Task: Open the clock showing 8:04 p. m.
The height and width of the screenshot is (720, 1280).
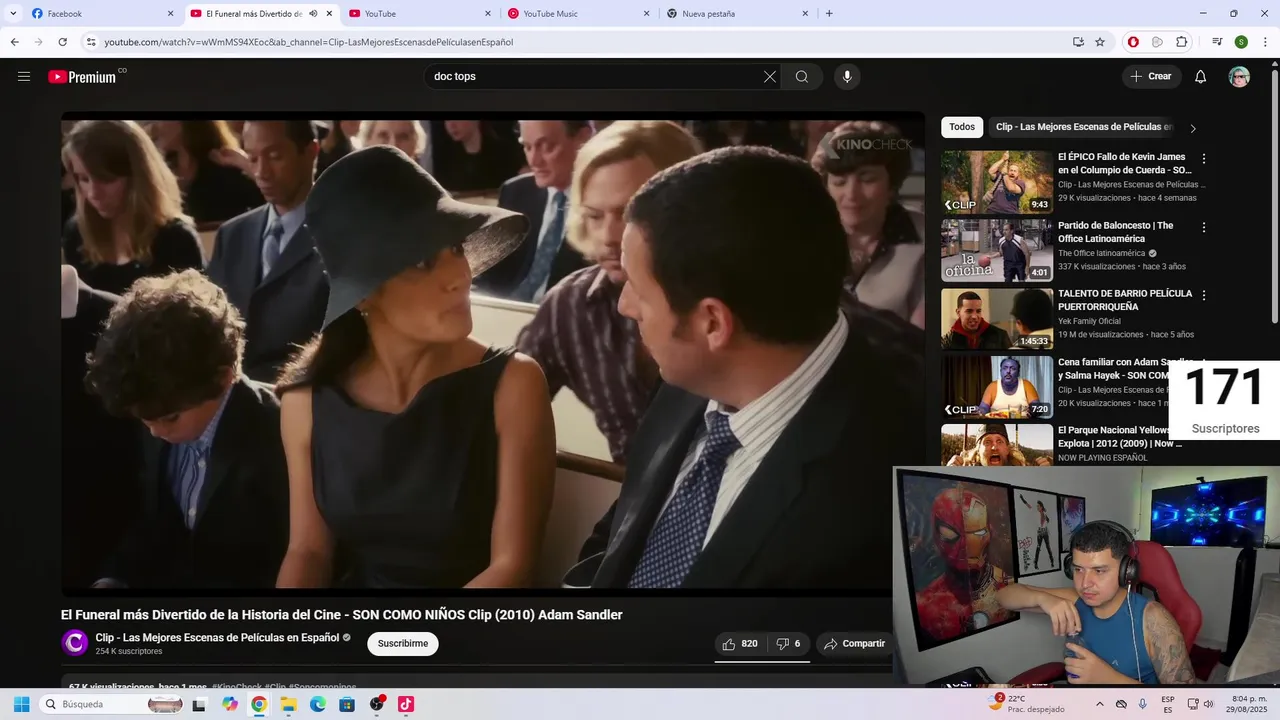Action: coord(1248,704)
